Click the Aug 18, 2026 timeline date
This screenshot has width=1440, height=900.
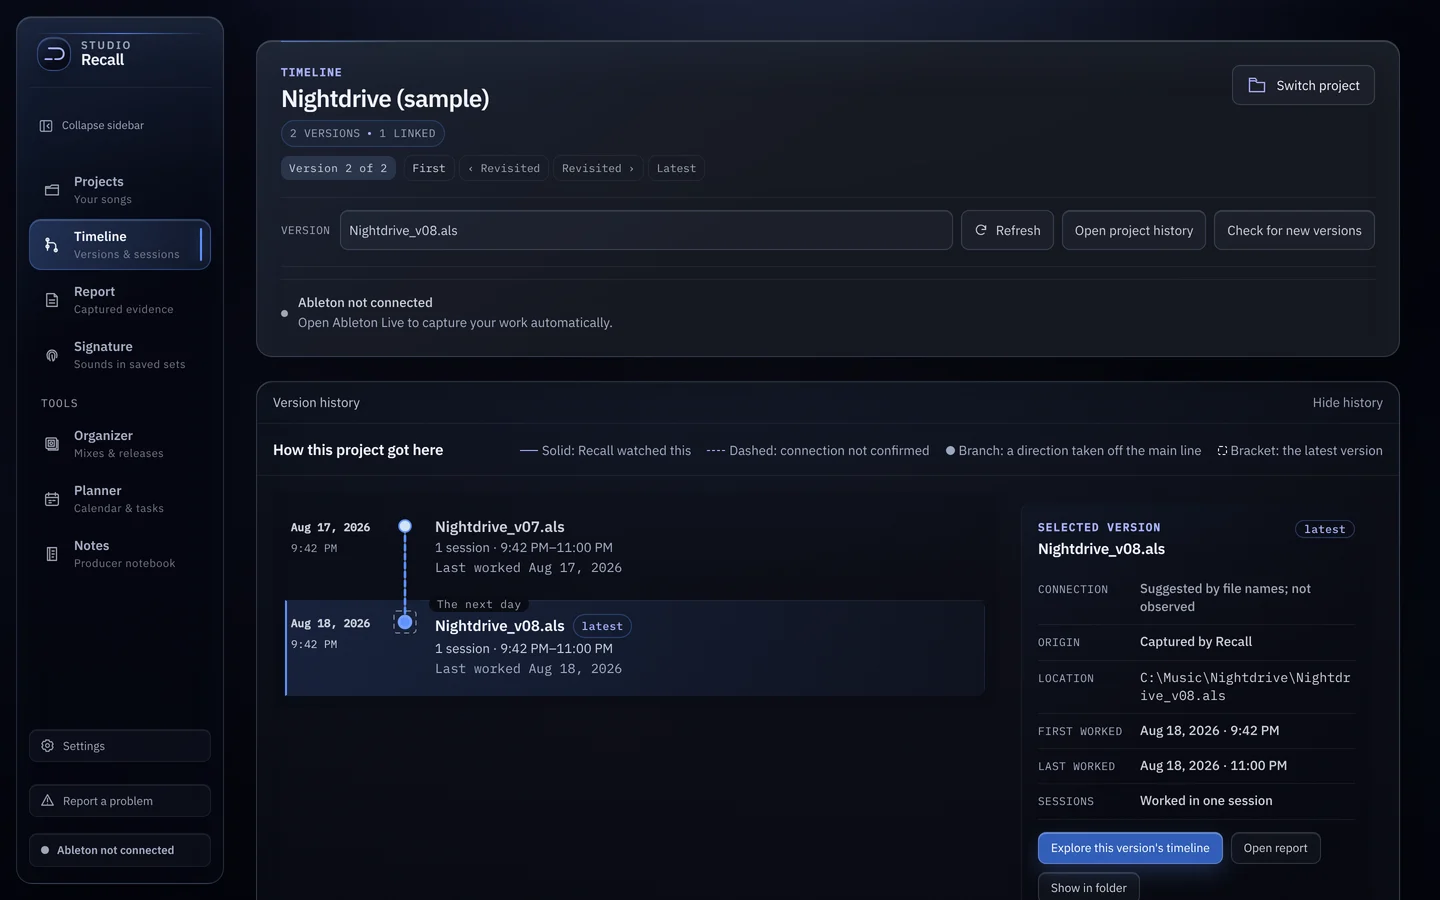pyautogui.click(x=330, y=623)
